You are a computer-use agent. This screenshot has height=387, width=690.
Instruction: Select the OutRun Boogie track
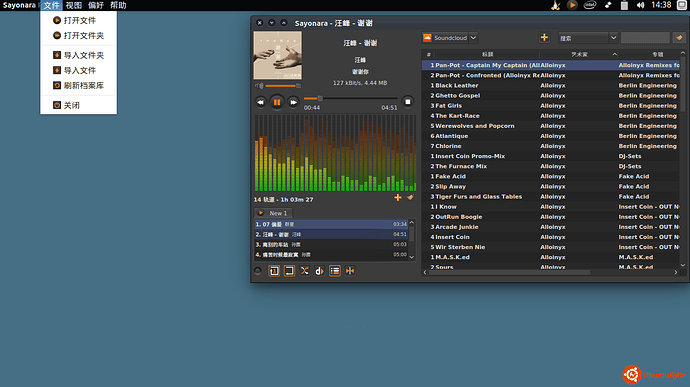click(551, 217)
